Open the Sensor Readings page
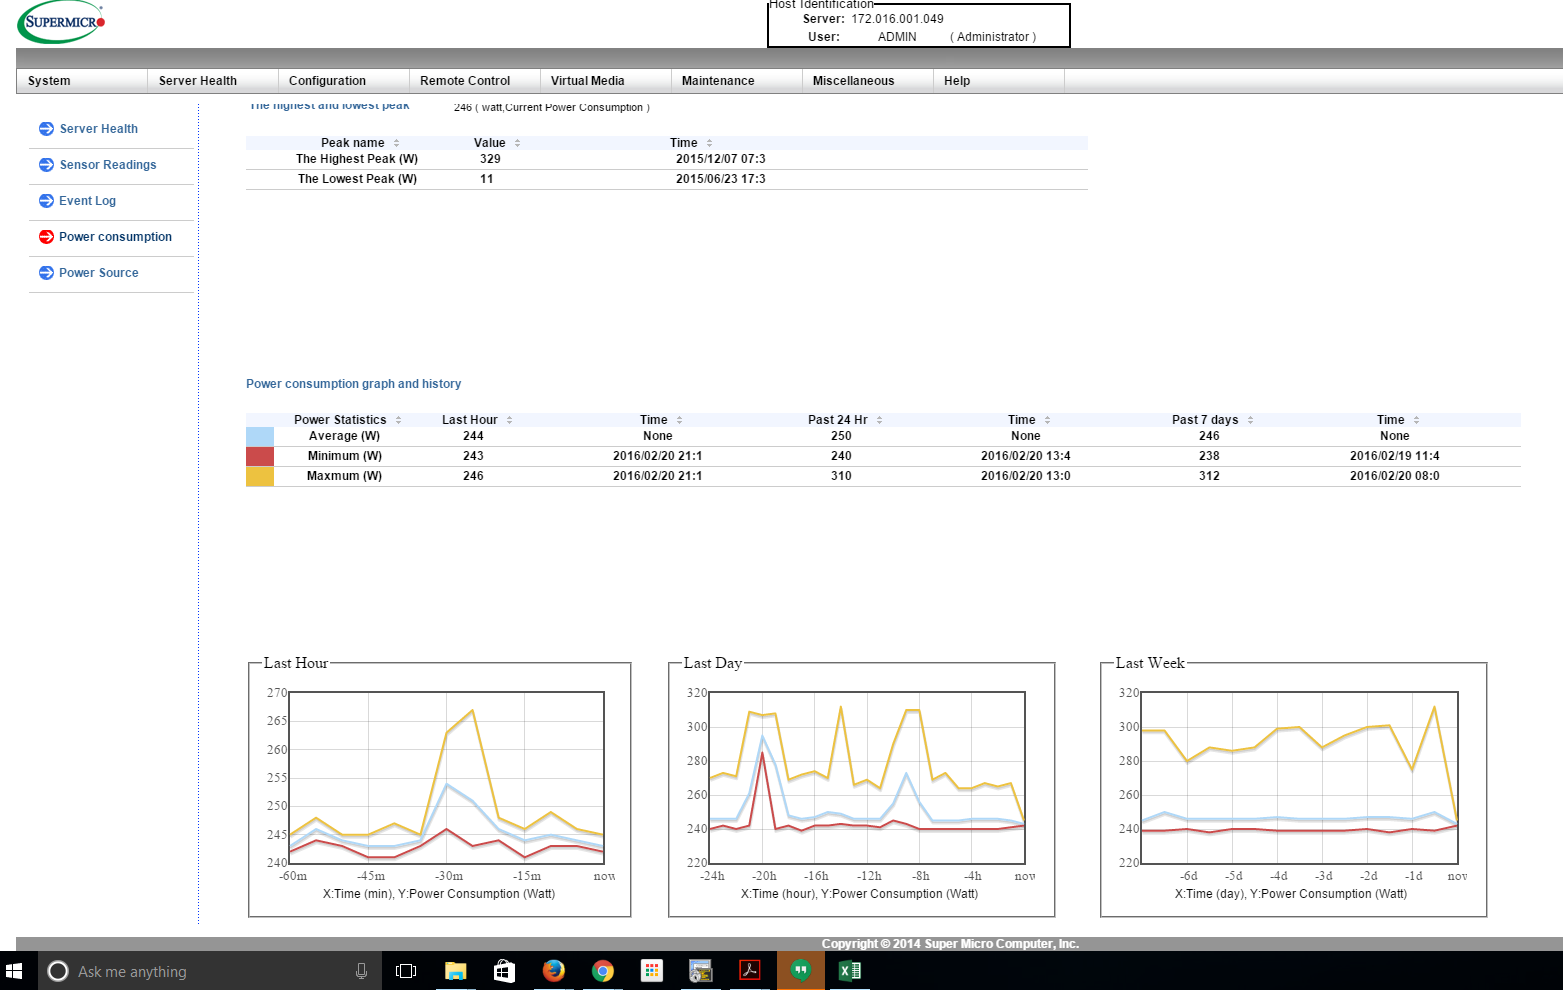The image size is (1563, 990). [x=108, y=165]
